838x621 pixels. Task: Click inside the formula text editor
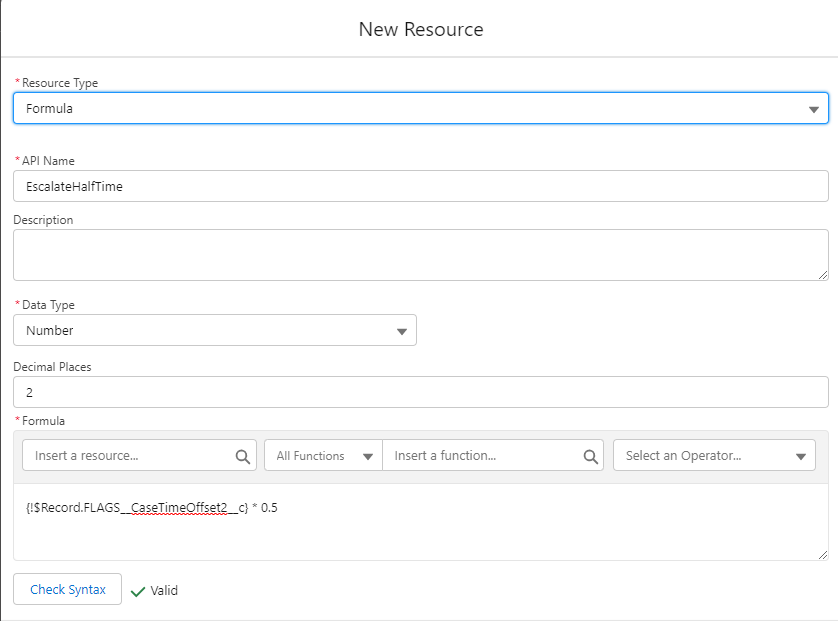pyautogui.click(x=421, y=522)
